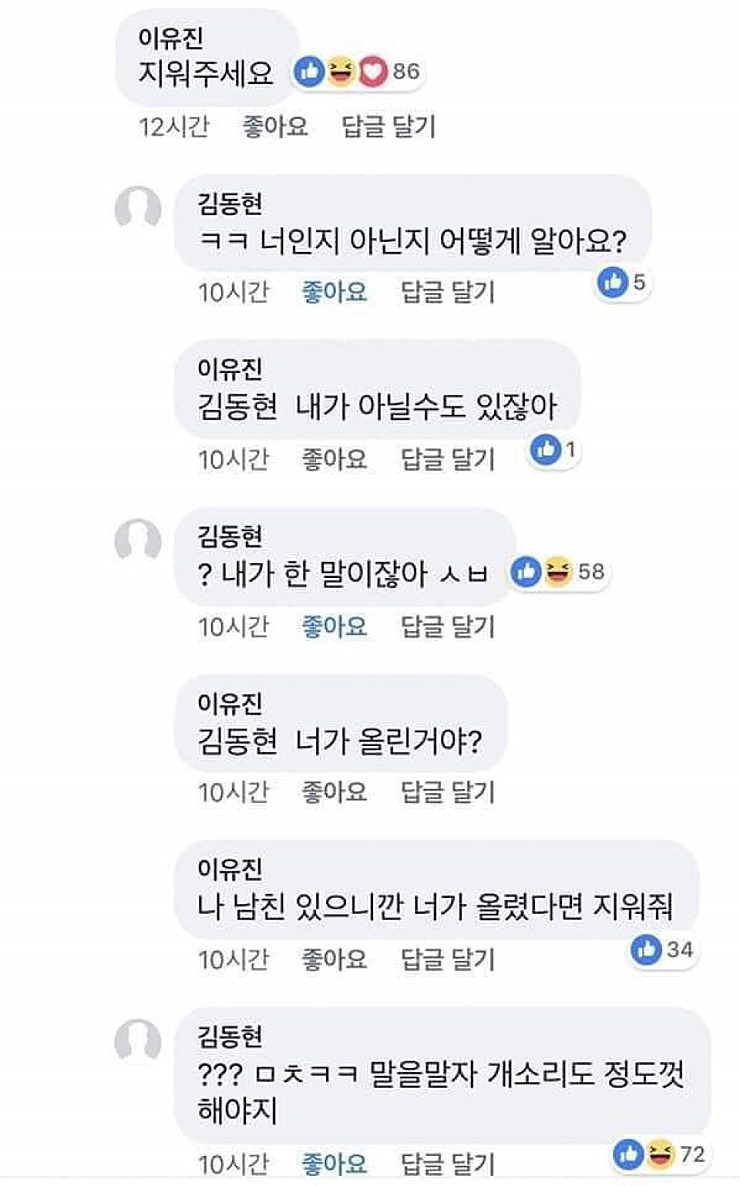
Task: Click 김동현's avatar on the 내가 한 말이잖아 comment
Action: (138, 542)
